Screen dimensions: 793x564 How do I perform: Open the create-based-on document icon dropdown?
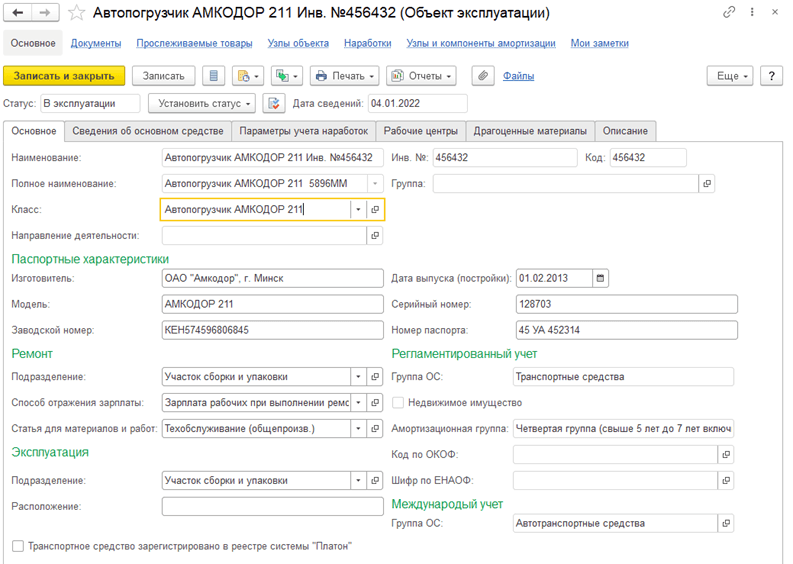click(x=248, y=76)
